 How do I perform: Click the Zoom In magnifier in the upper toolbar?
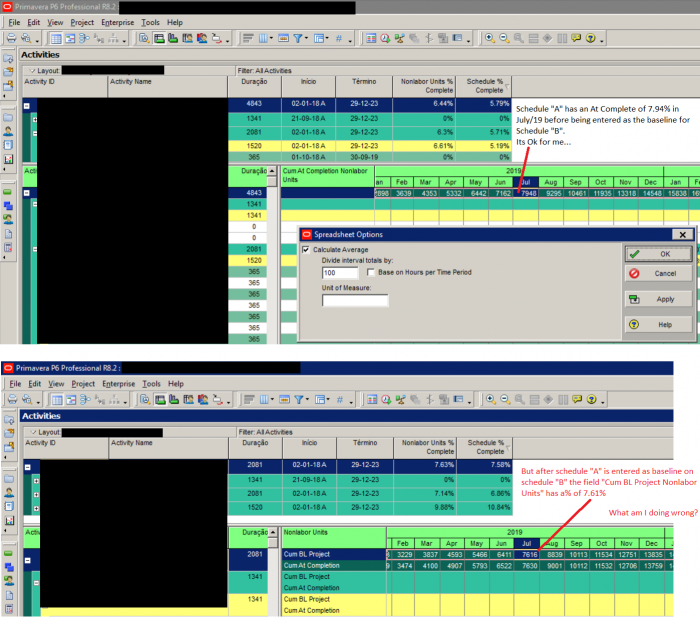point(490,38)
